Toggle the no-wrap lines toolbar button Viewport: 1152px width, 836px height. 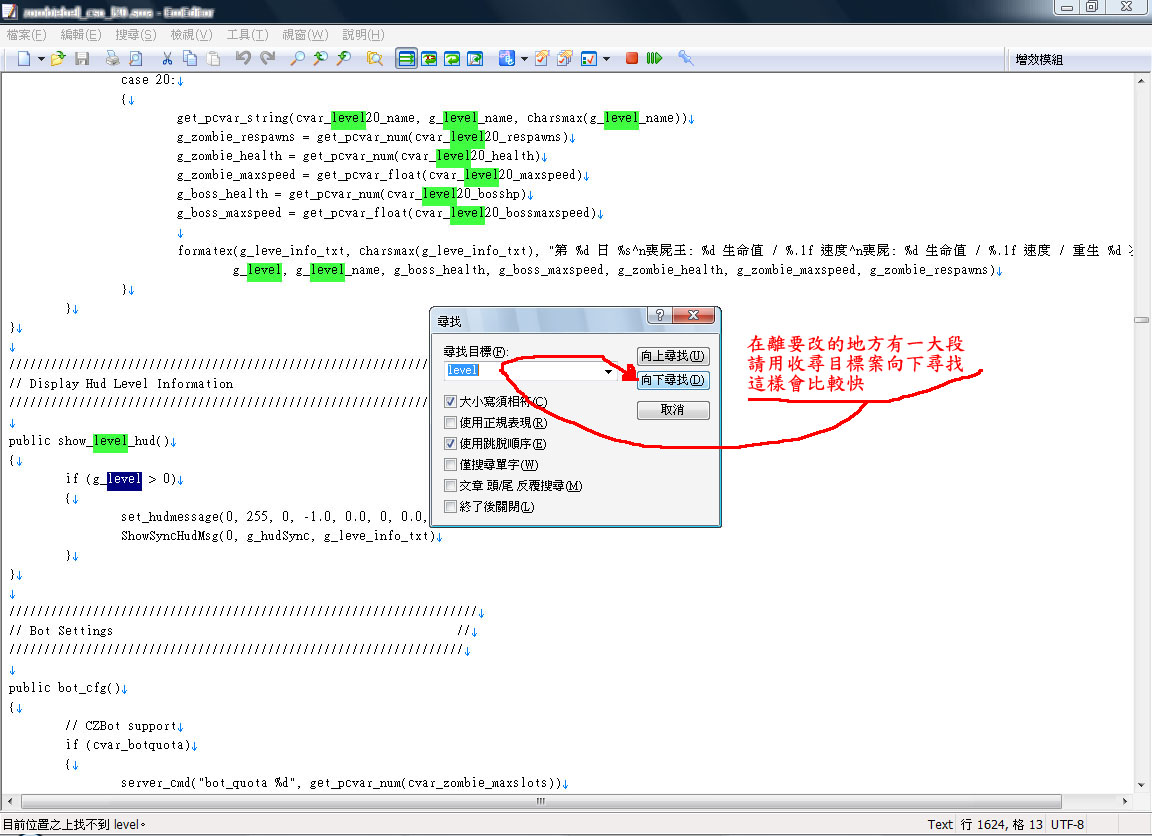click(x=406, y=59)
